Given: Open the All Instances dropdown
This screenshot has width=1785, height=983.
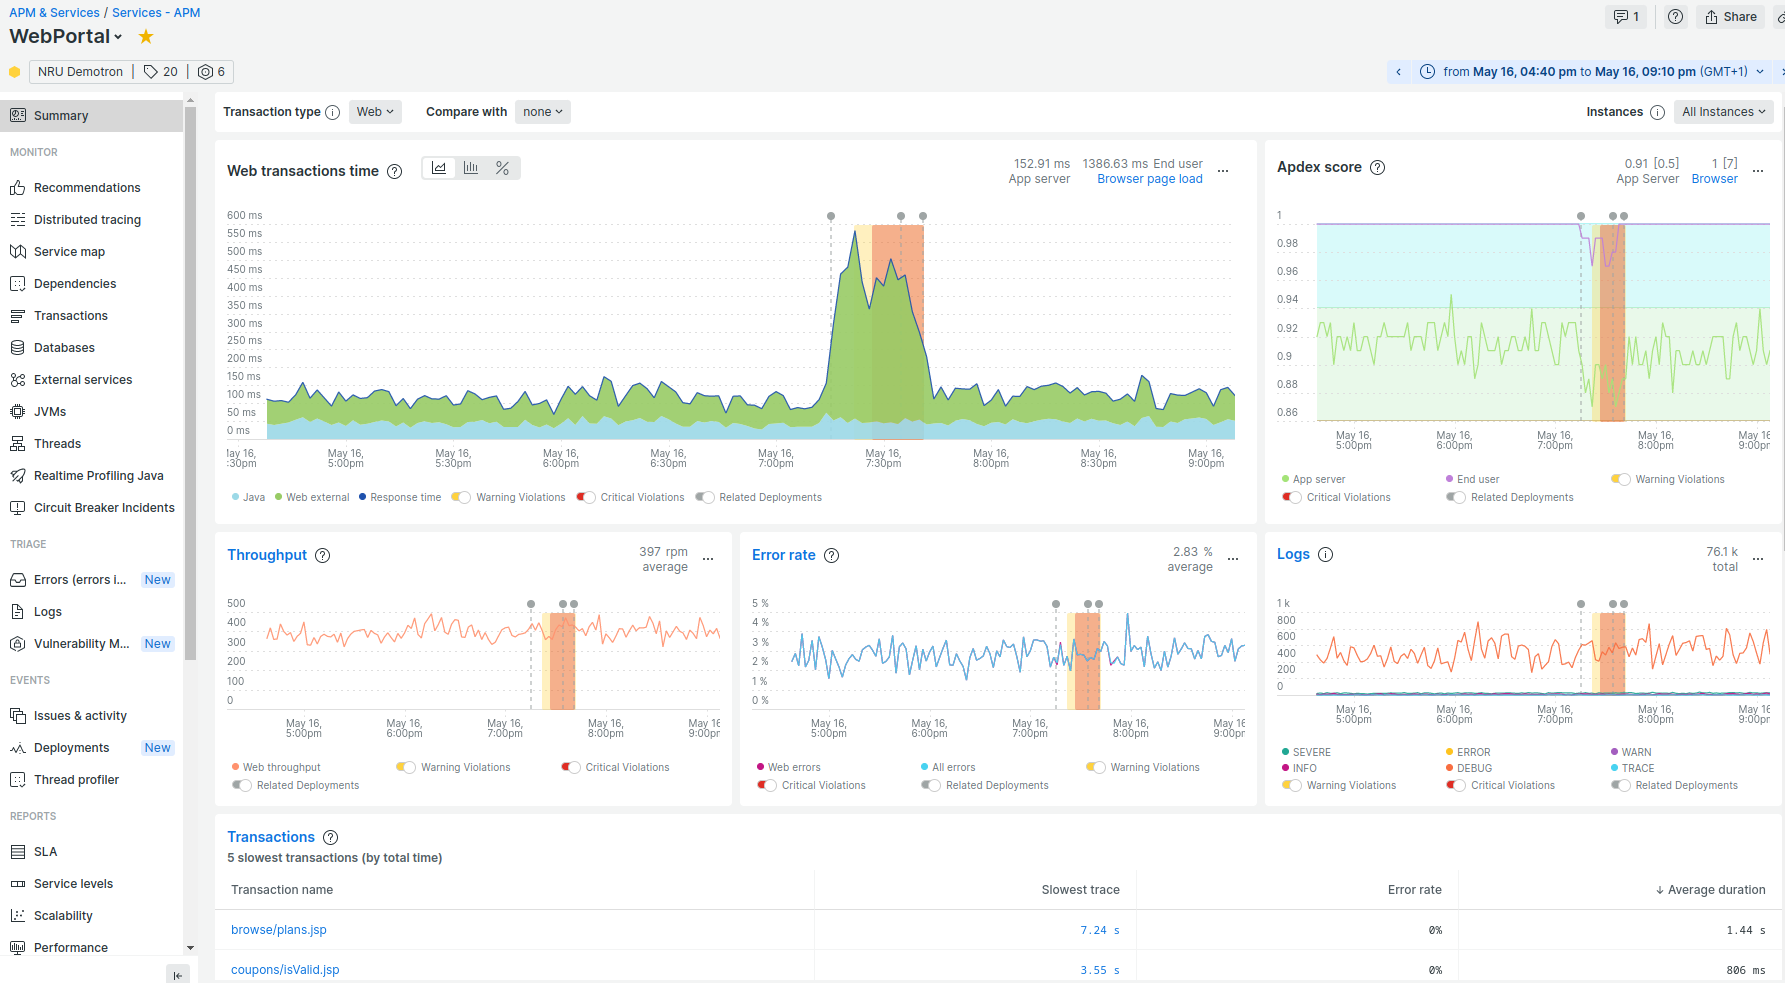Looking at the screenshot, I should click(x=1723, y=112).
